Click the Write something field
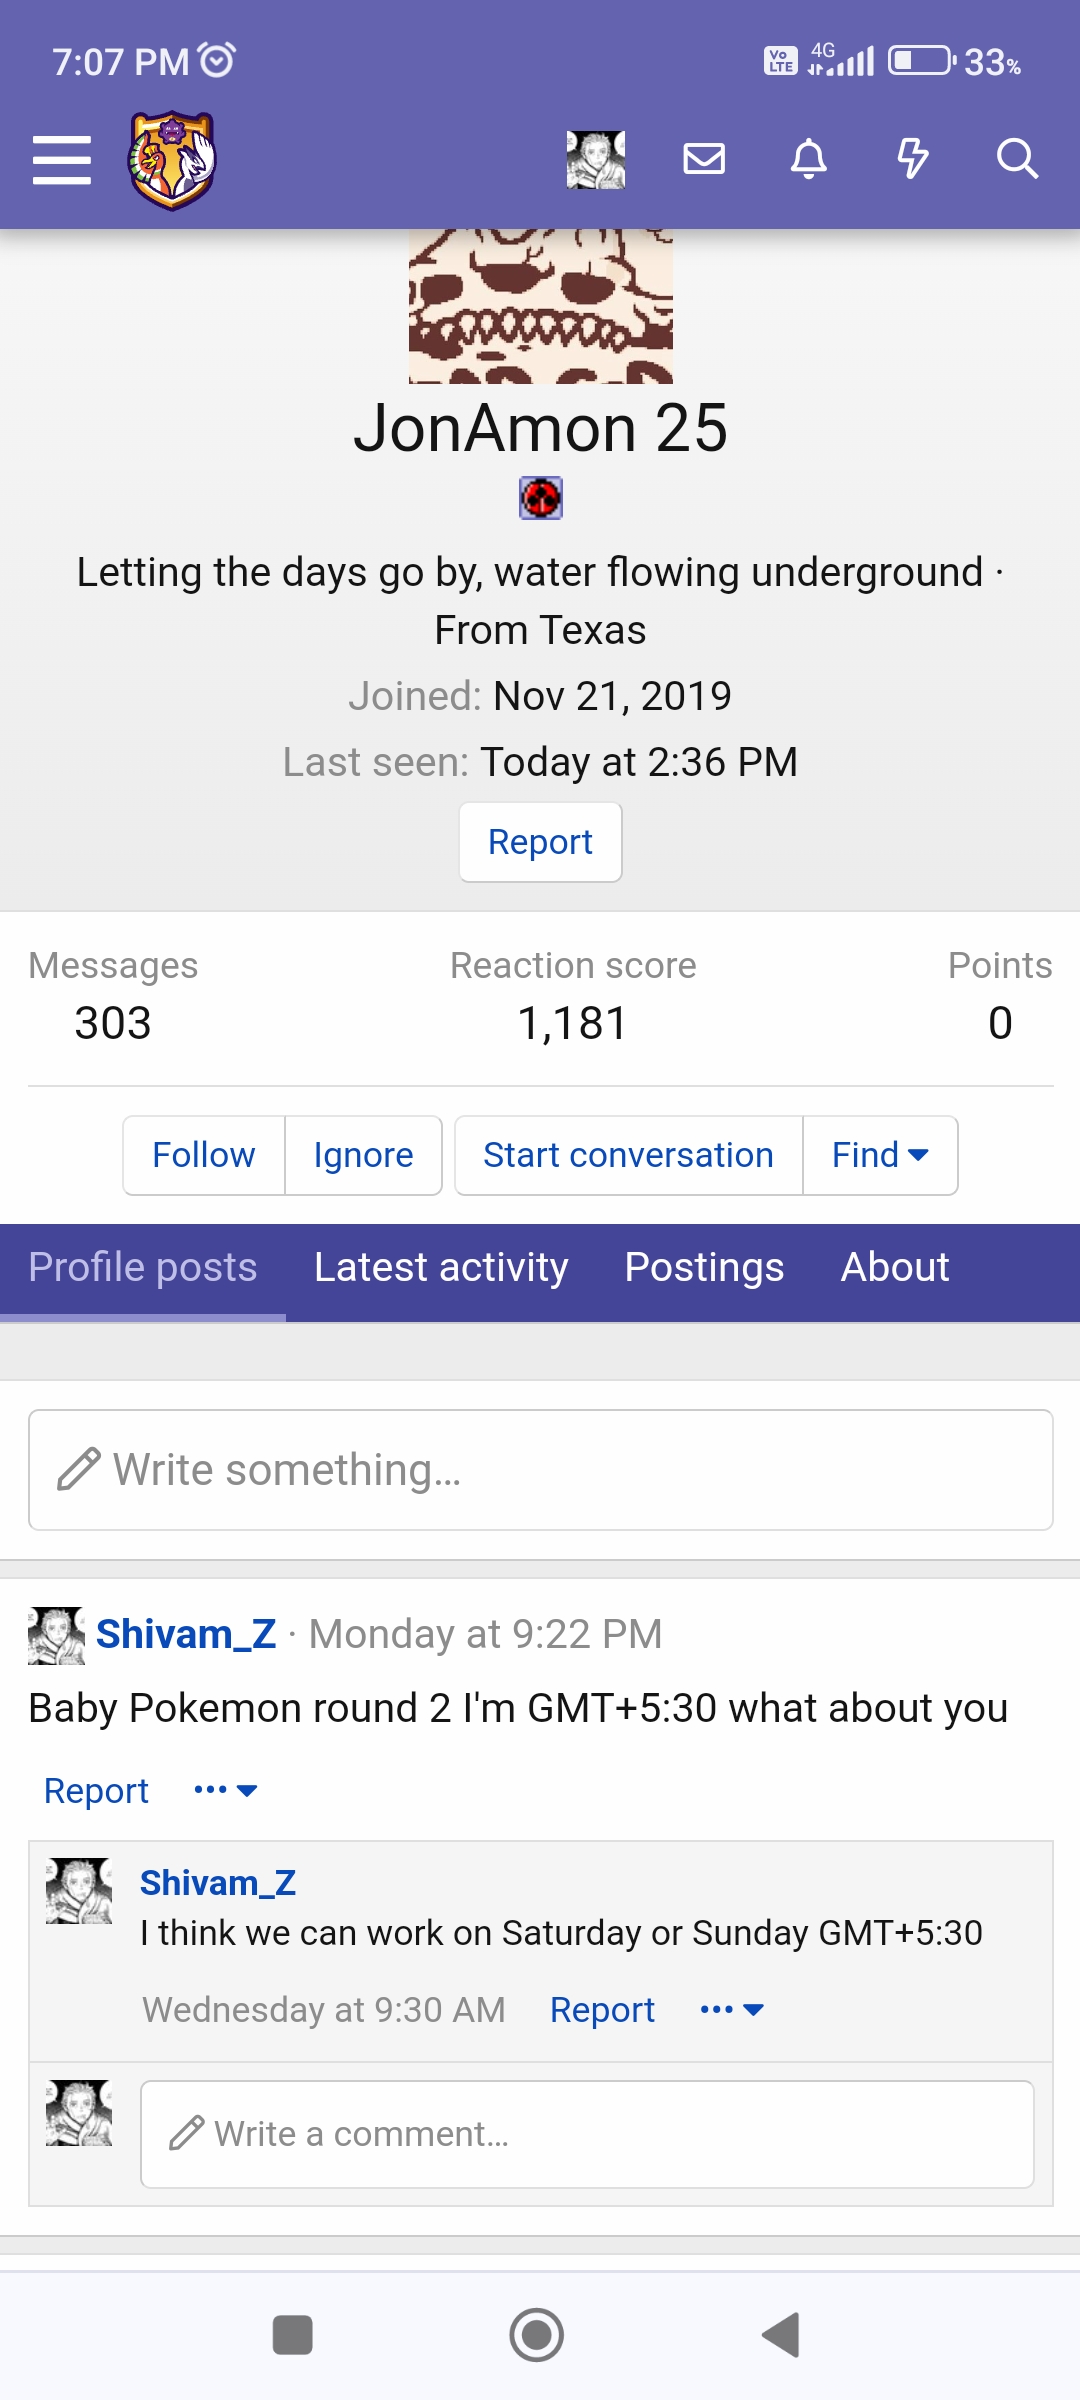Screen dimensions: 1080x2400 (540, 1470)
